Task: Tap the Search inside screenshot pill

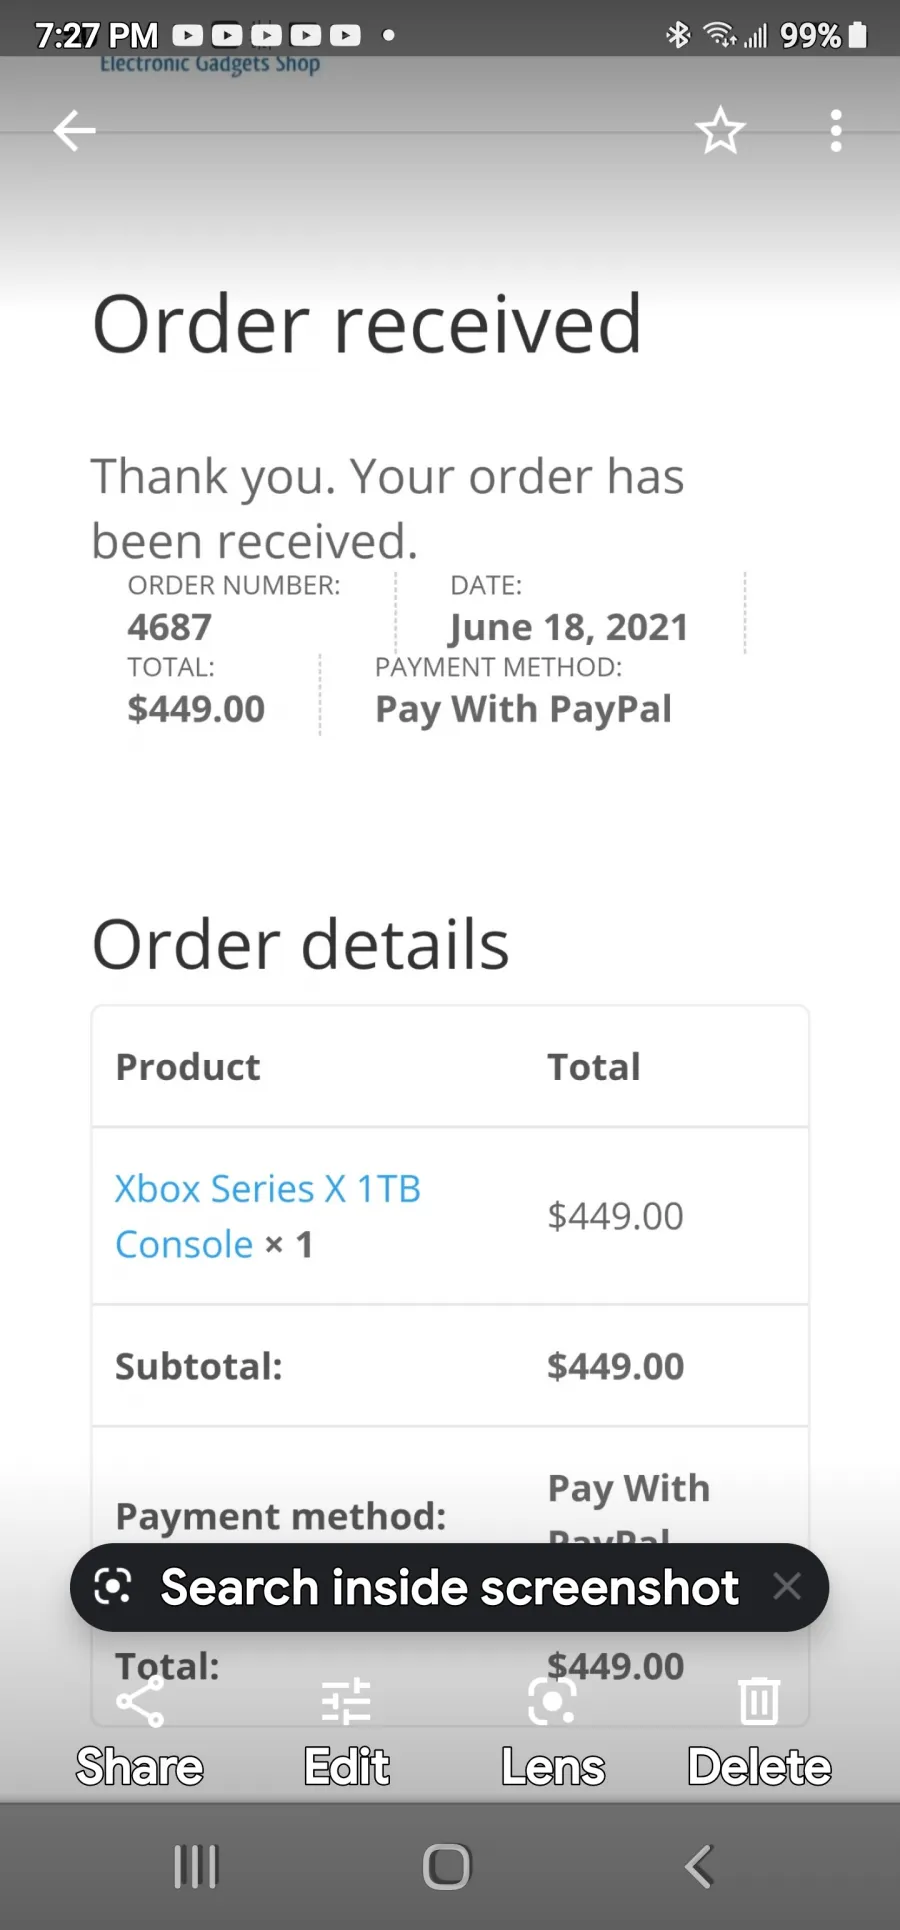Action: (449, 1587)
